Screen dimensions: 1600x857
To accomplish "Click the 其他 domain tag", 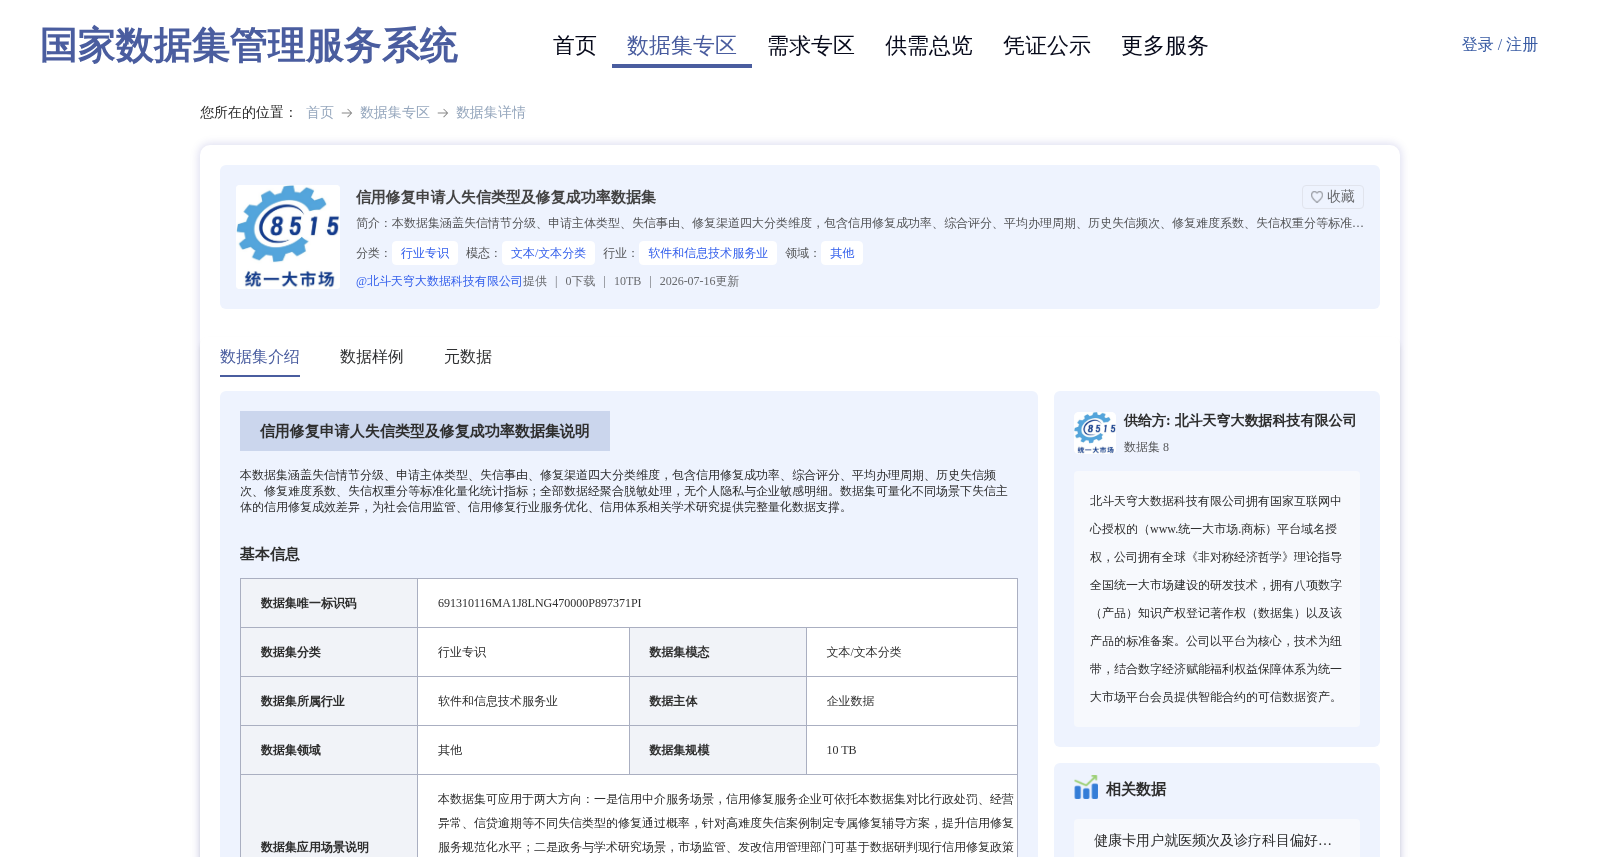I will (842, 253).
